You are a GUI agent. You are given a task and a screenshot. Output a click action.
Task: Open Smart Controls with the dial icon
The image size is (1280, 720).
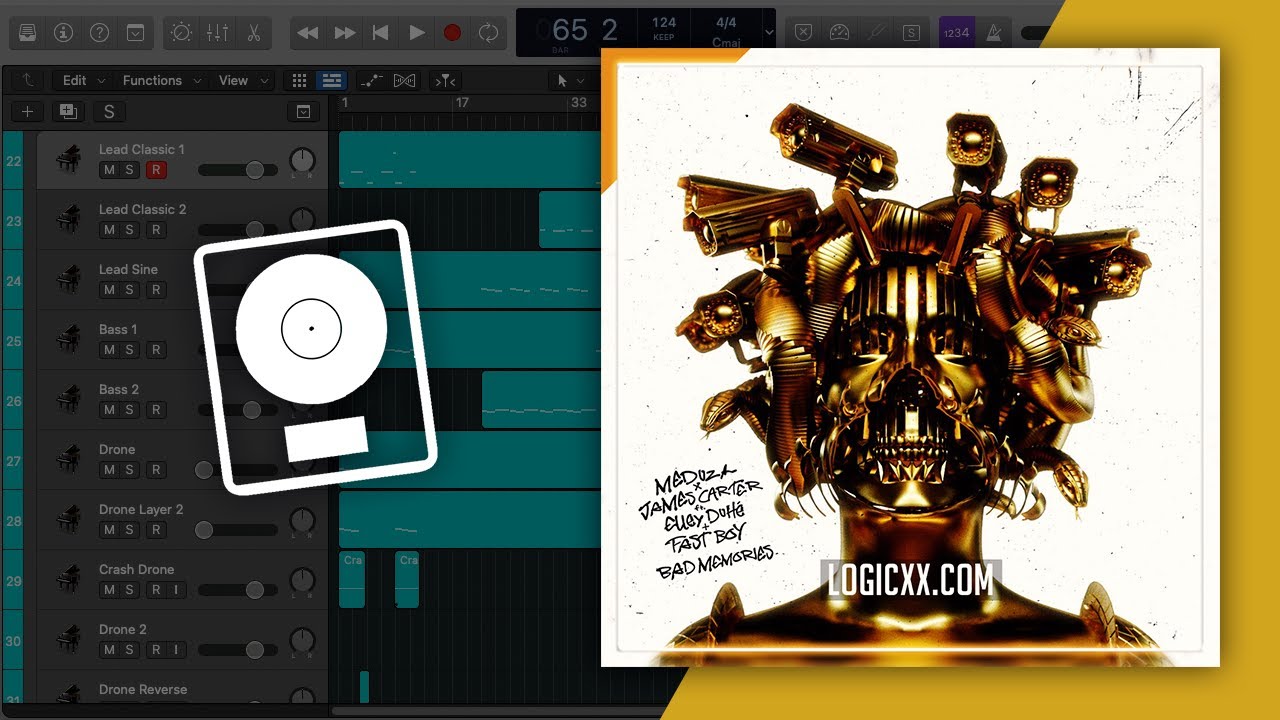point(181,33)
